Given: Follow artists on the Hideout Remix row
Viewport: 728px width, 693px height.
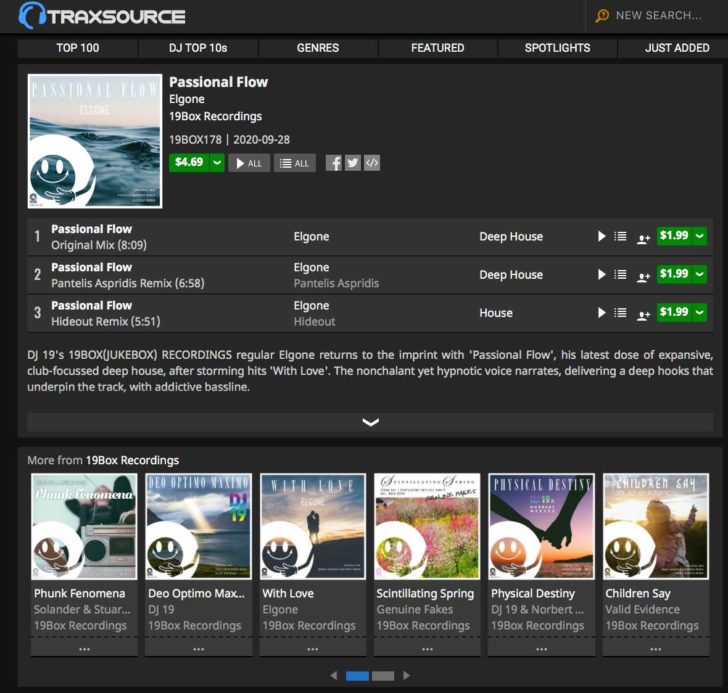Looking at the screenshot, I should pos(643,315).
